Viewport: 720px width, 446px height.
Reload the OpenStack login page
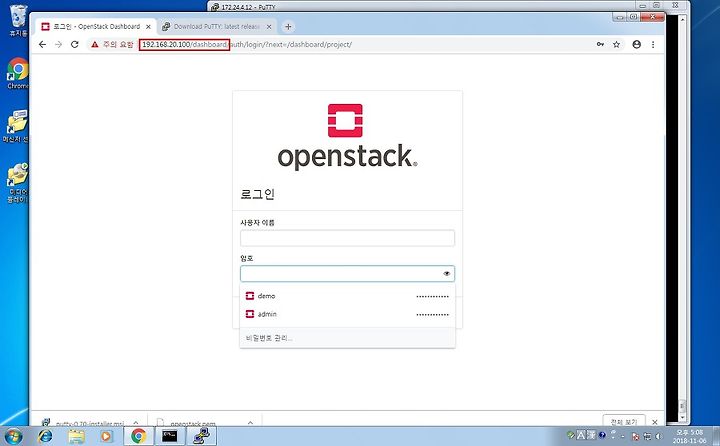pyautogui.click(x=74, y=45)
